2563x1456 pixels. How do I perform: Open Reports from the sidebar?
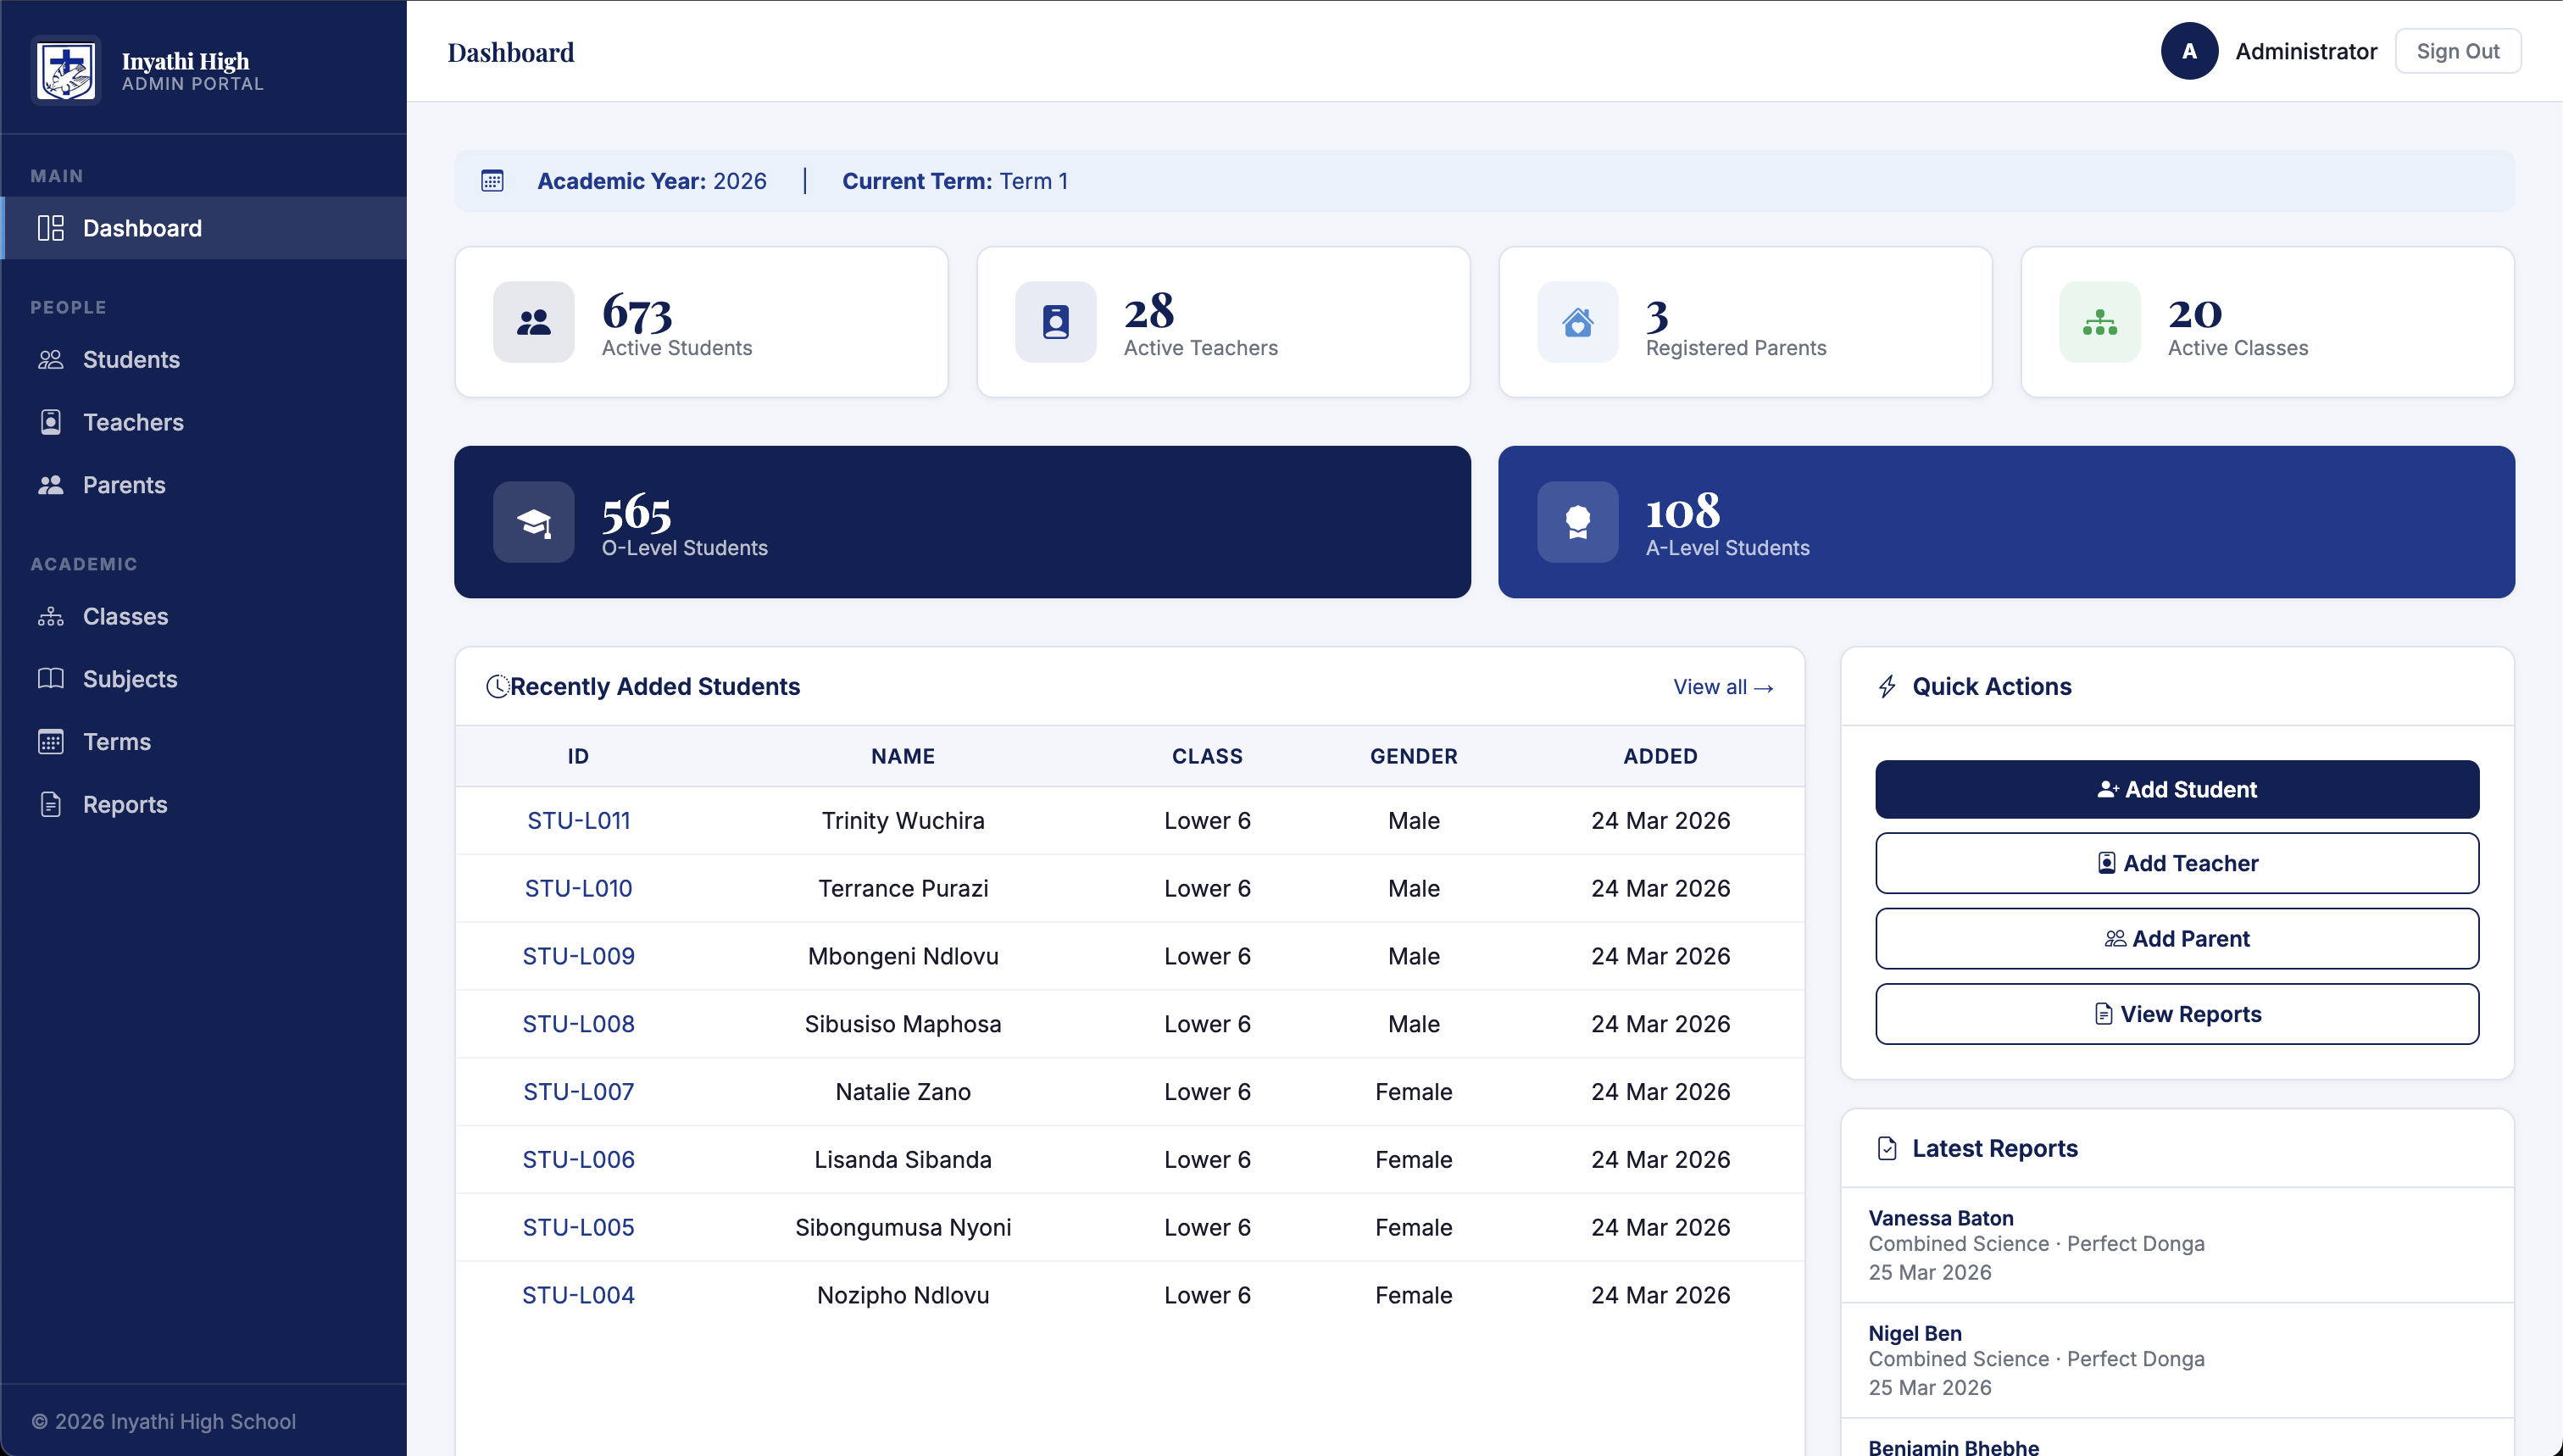[125, 805]
